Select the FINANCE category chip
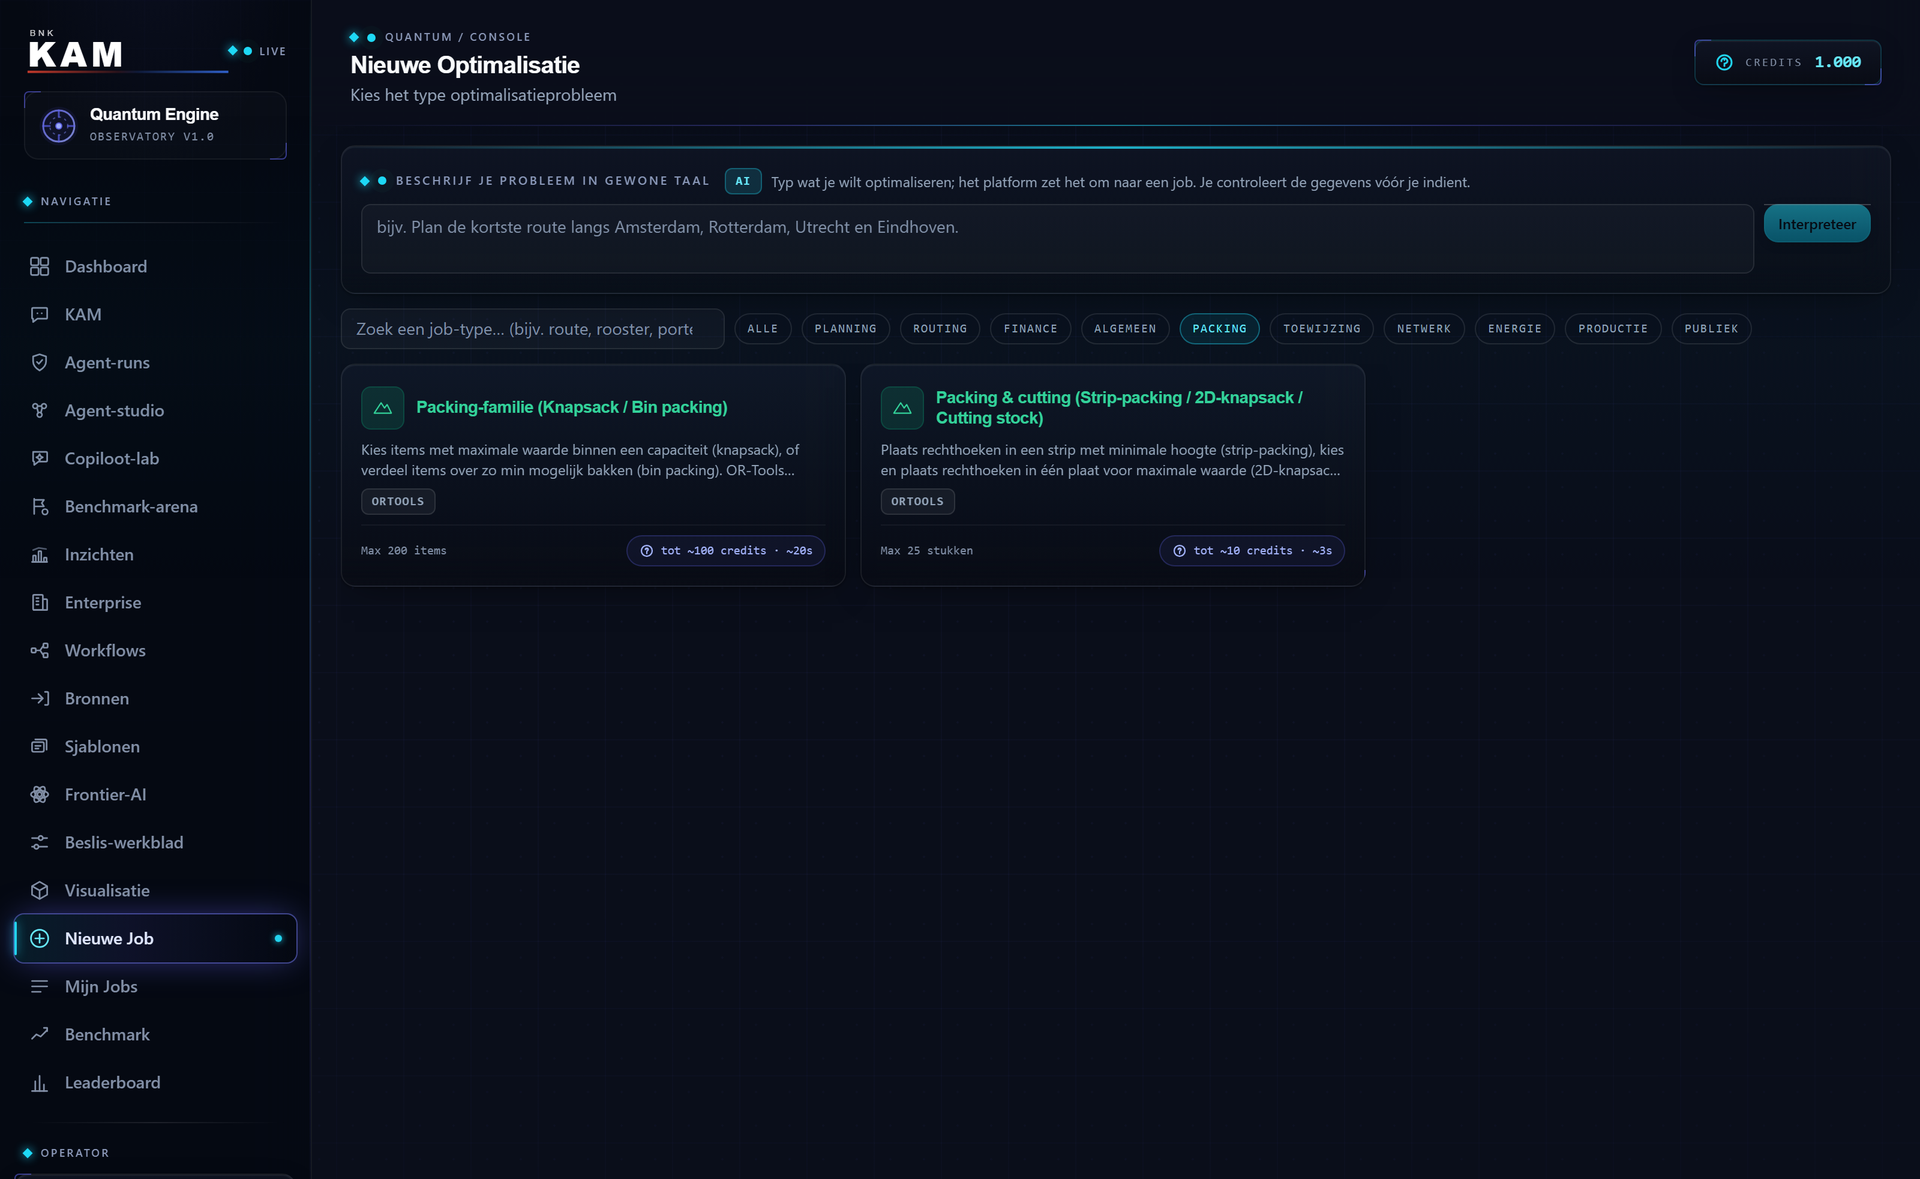Viewport: 1920px width, 1179px height. pyautogui.click(x=1030, y=329)
